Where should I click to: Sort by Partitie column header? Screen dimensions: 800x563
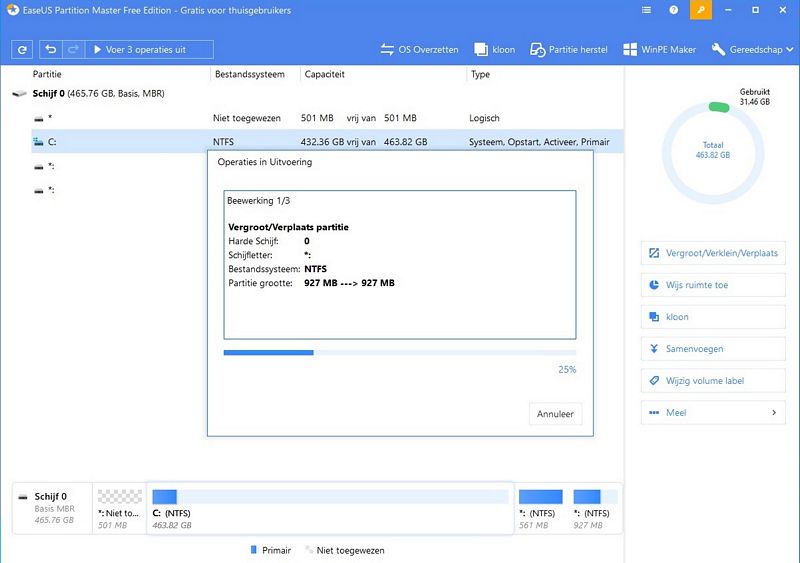click(47, 74)
